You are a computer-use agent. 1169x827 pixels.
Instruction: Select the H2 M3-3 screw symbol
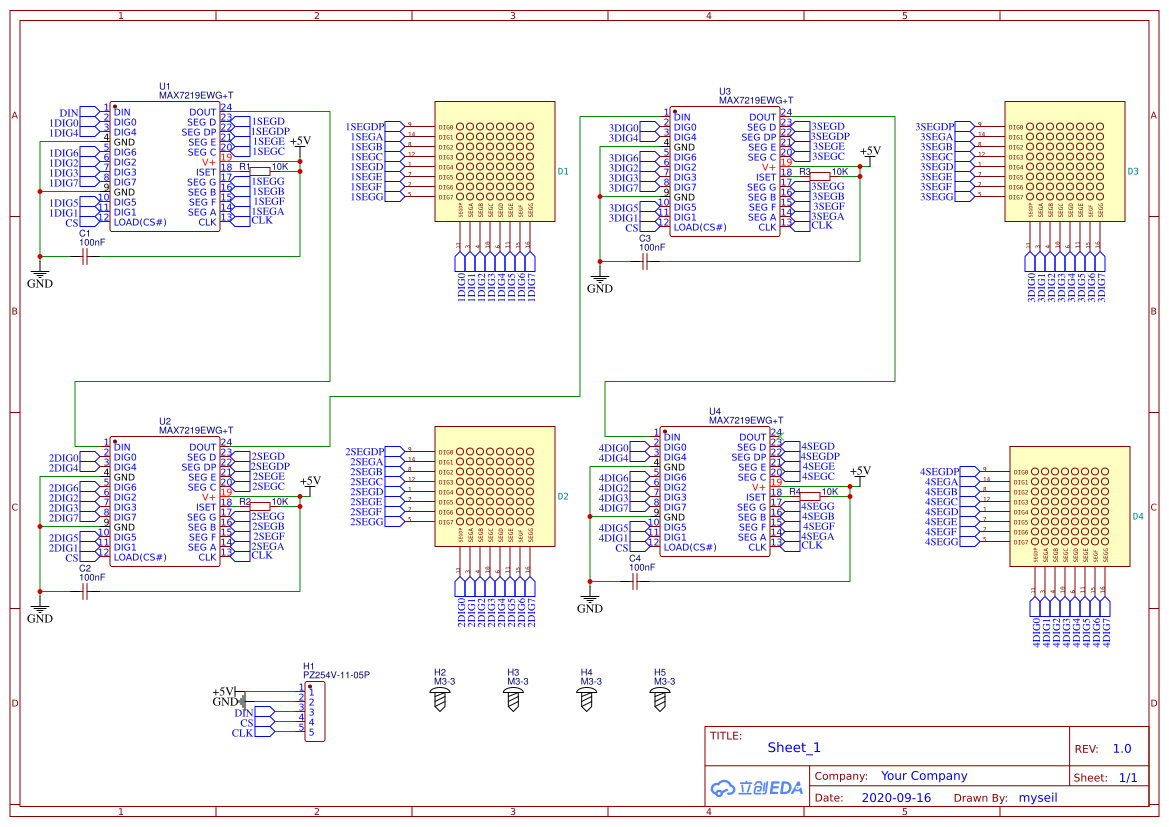[x=440, y=699]
